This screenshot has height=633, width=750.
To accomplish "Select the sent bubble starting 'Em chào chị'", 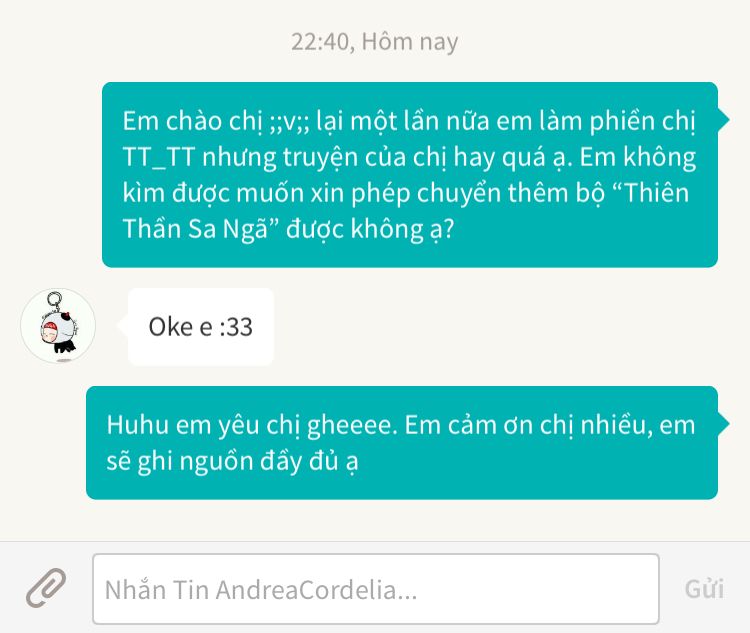I will point(410,175).
